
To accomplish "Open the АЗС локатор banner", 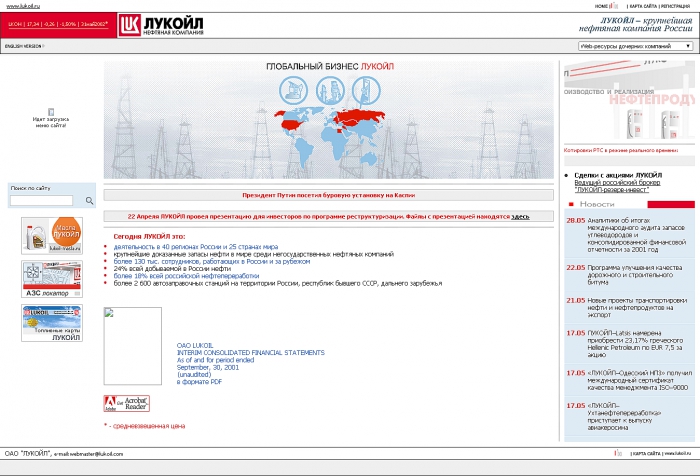I will [52, 280].
